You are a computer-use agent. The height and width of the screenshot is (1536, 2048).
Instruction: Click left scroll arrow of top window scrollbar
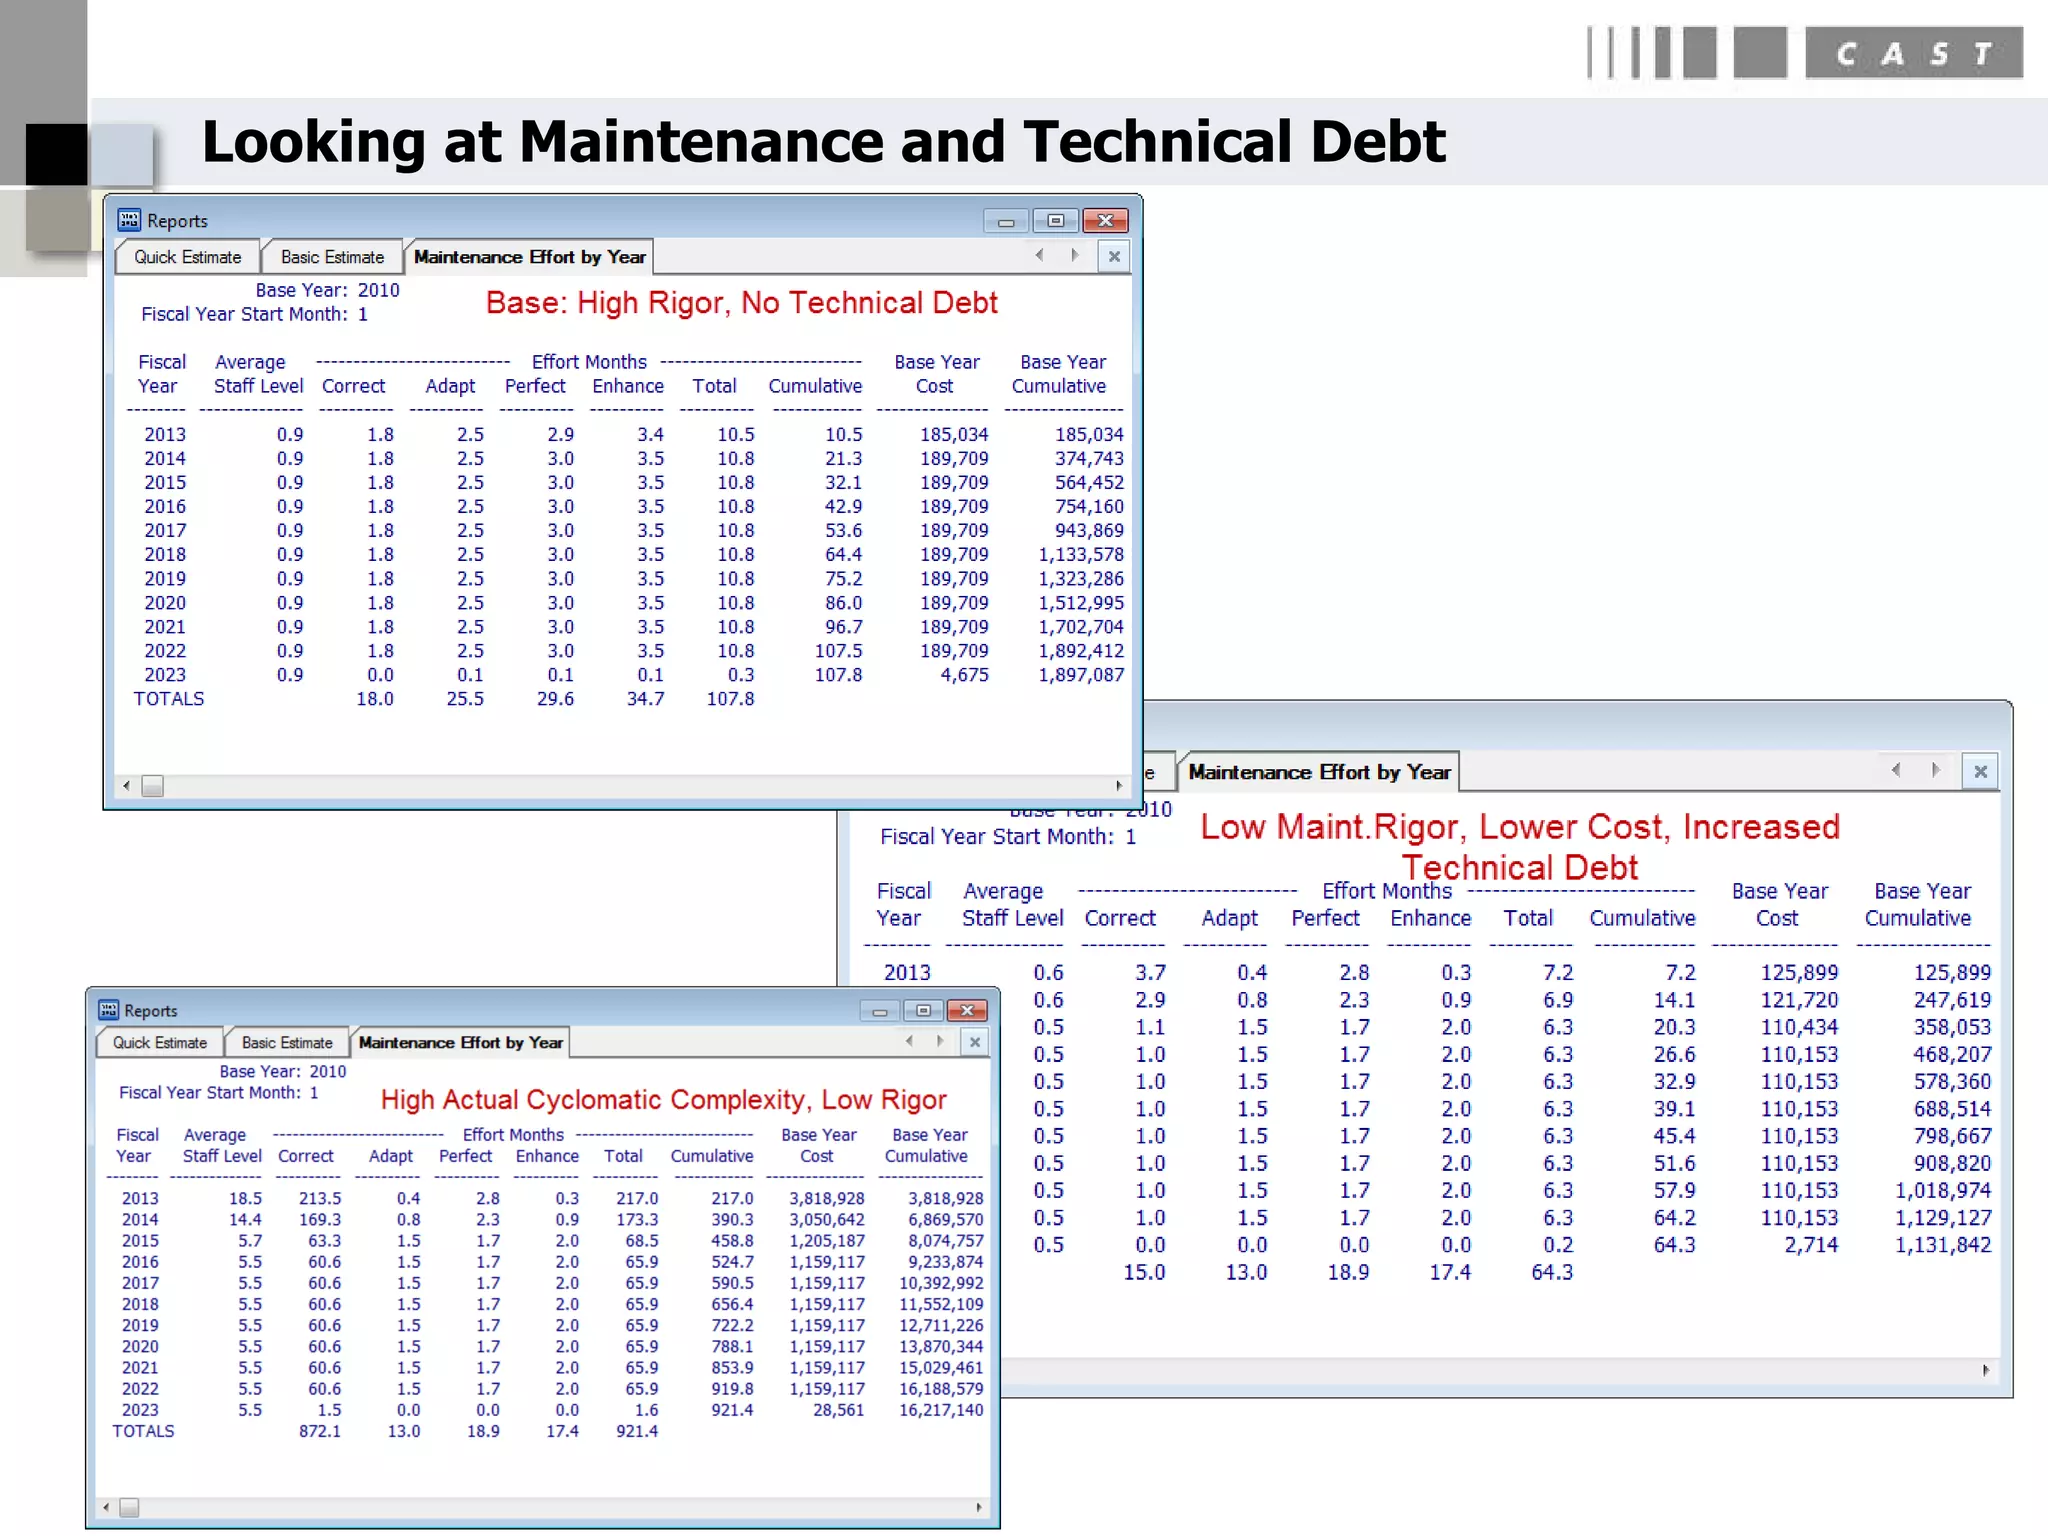pos(126,786)
